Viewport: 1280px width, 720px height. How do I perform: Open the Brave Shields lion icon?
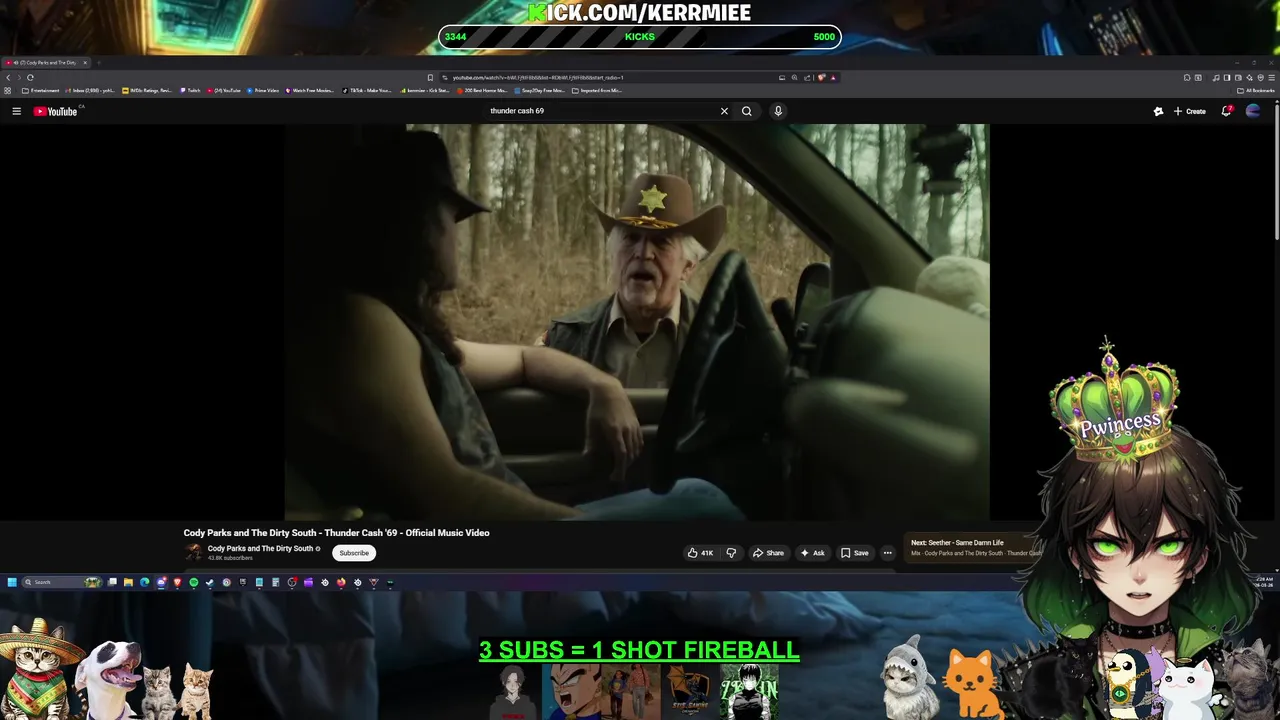(821, 77)
